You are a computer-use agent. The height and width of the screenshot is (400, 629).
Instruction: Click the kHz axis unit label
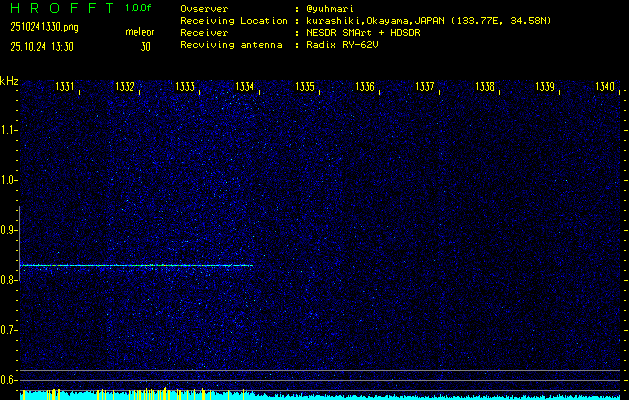(9, 81)
